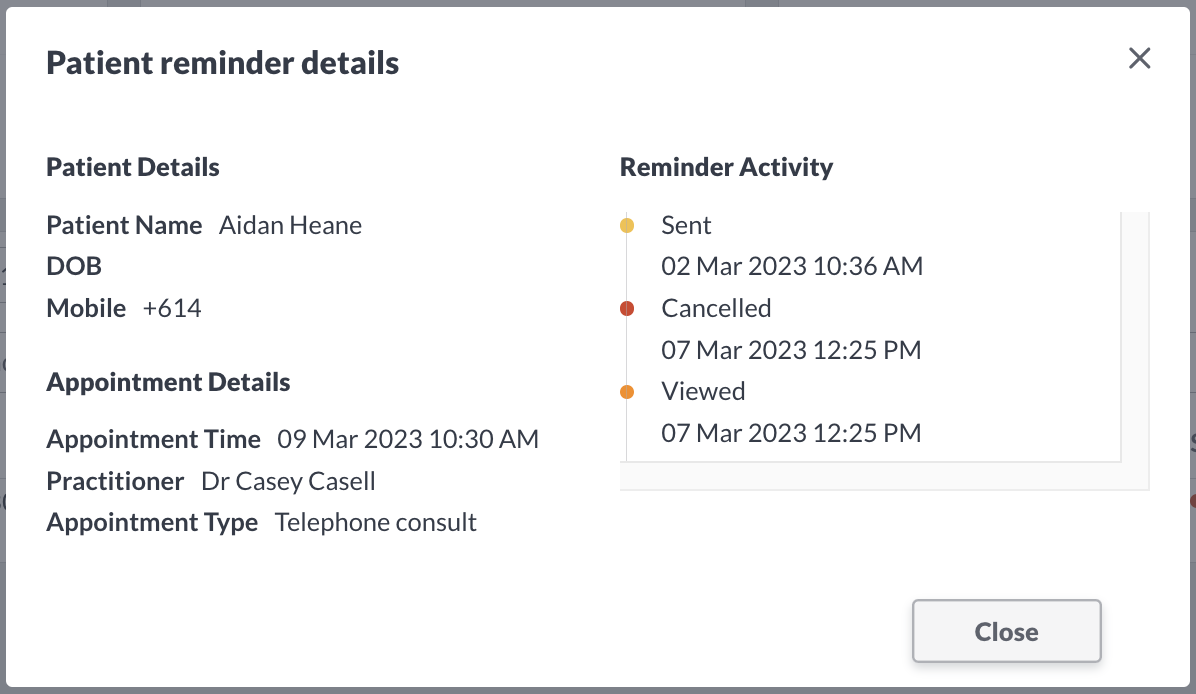1196x694 pixels.
Task: Click the Sent timestamp 02 Mar 2023
Action: [x=792, y=266]
